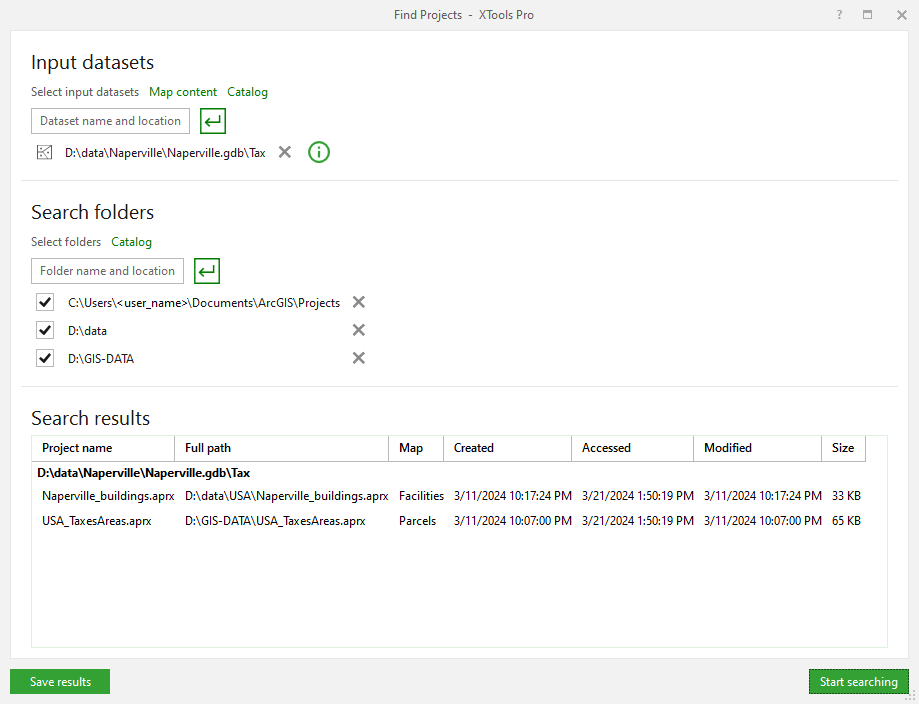Click the 65 KB size cell
919x704 pixels.
[846, 521]
